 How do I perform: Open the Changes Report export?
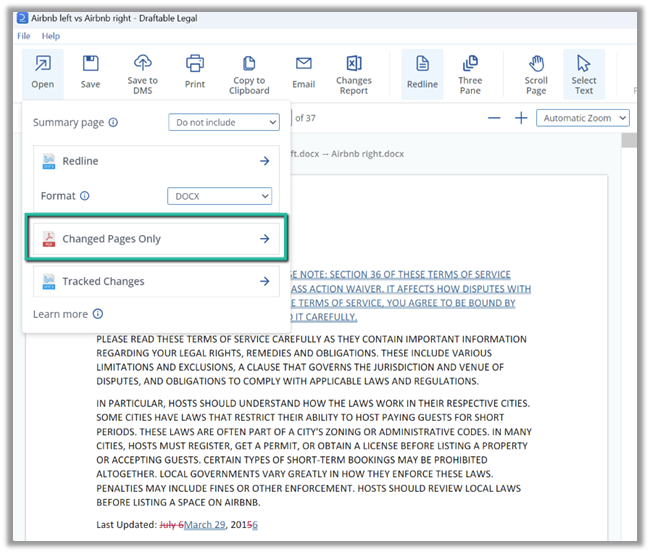point(354,74)
